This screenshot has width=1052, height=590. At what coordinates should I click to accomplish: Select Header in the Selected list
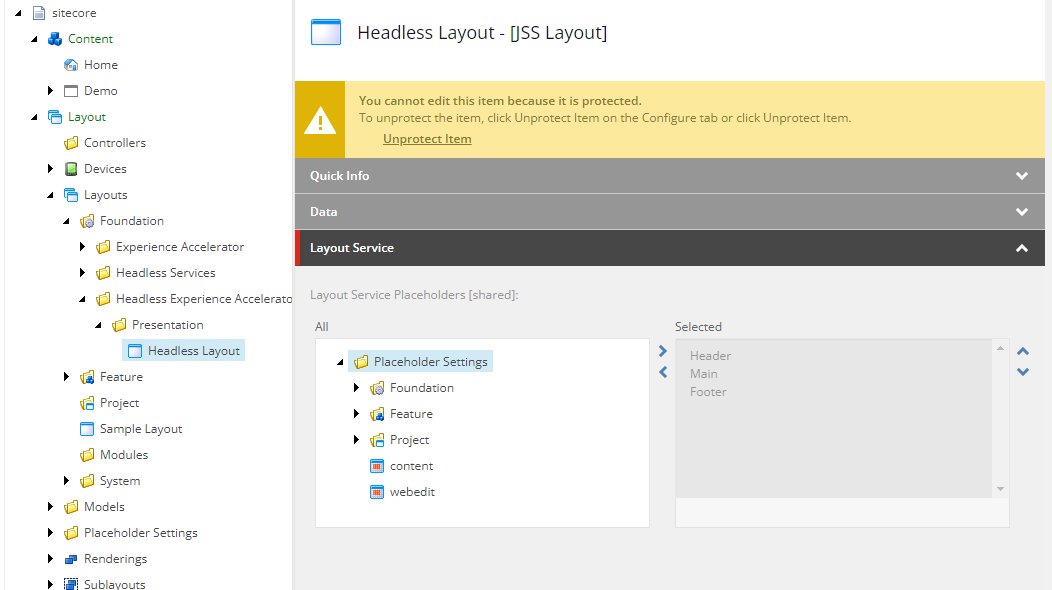(710, 356)
